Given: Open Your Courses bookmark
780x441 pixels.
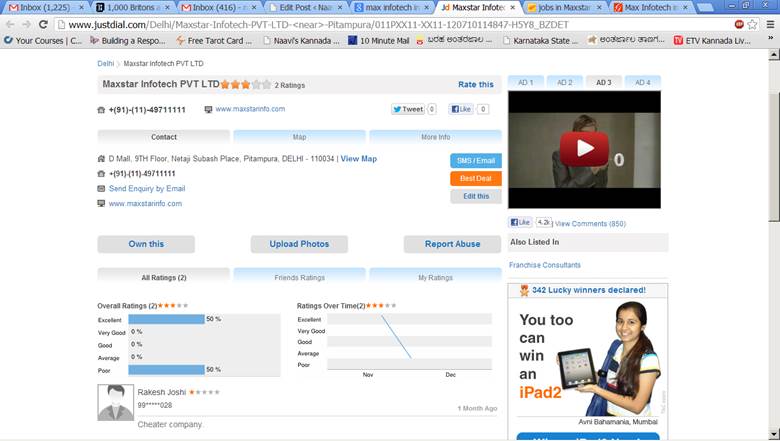Looking at the screenshot, I should [43, 40].
